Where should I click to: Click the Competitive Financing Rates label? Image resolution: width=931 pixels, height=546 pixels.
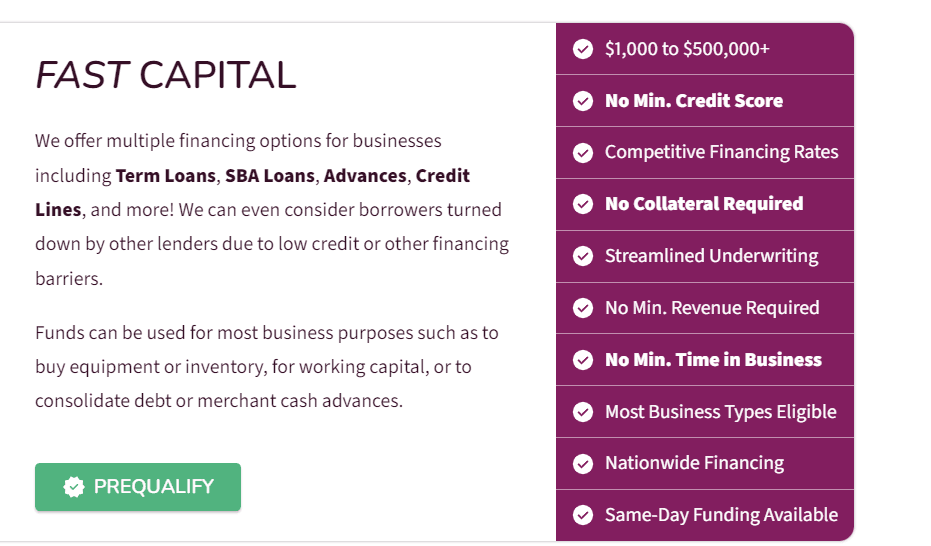pyautogui.click(x=721, y=153)
